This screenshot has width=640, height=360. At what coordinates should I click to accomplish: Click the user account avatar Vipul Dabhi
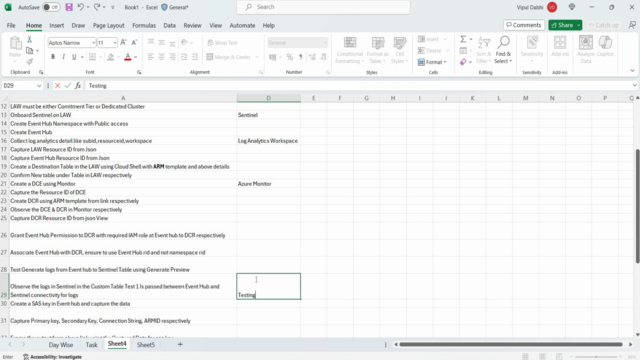(552, 7)
